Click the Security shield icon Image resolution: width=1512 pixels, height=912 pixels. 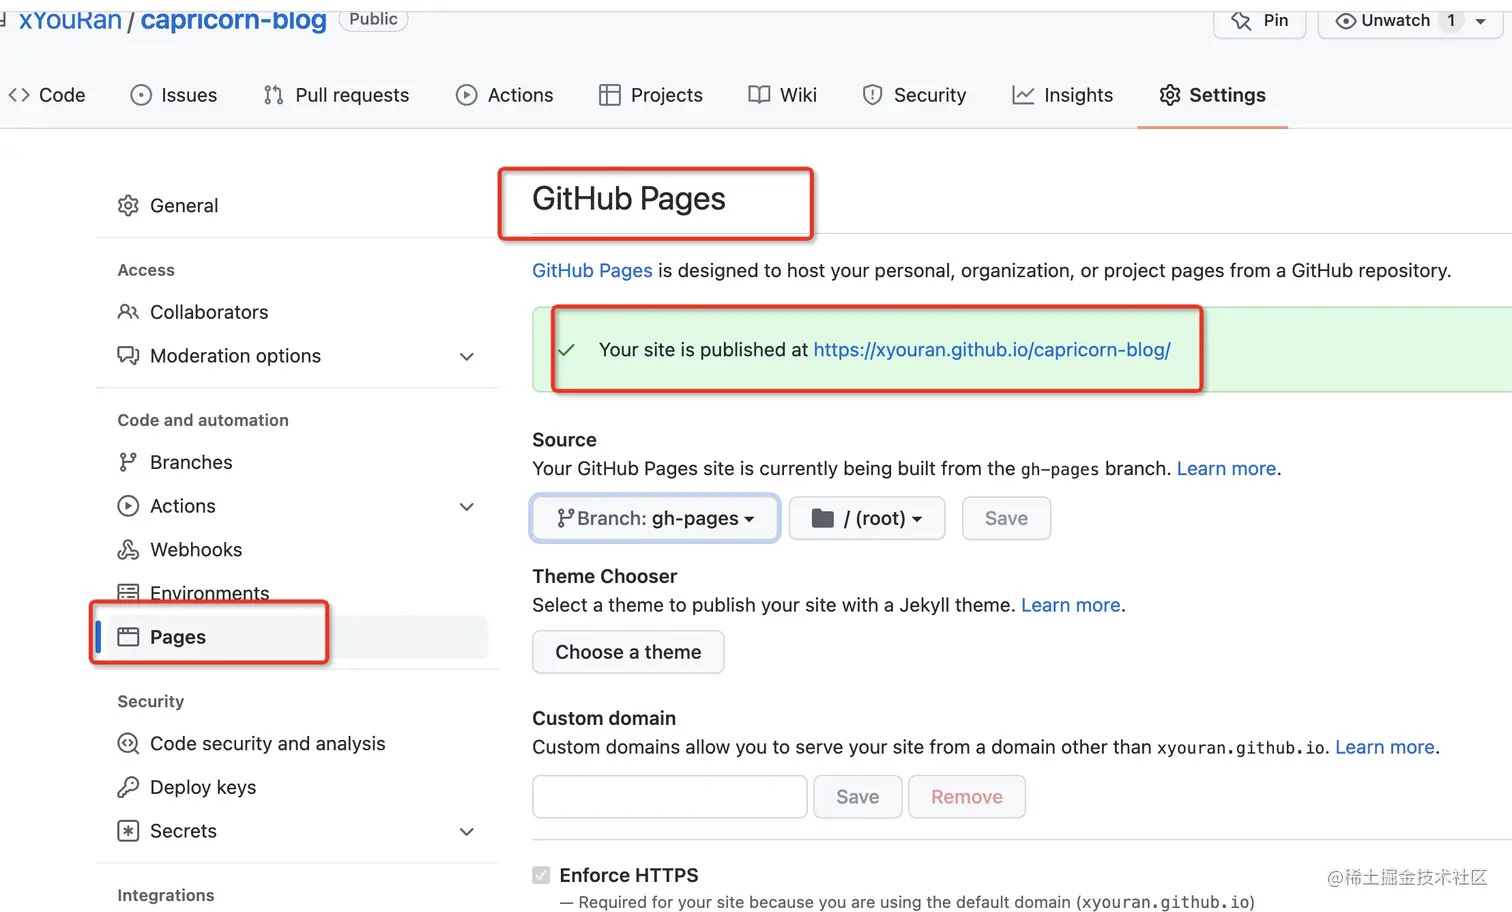click(x=872, y=95)
